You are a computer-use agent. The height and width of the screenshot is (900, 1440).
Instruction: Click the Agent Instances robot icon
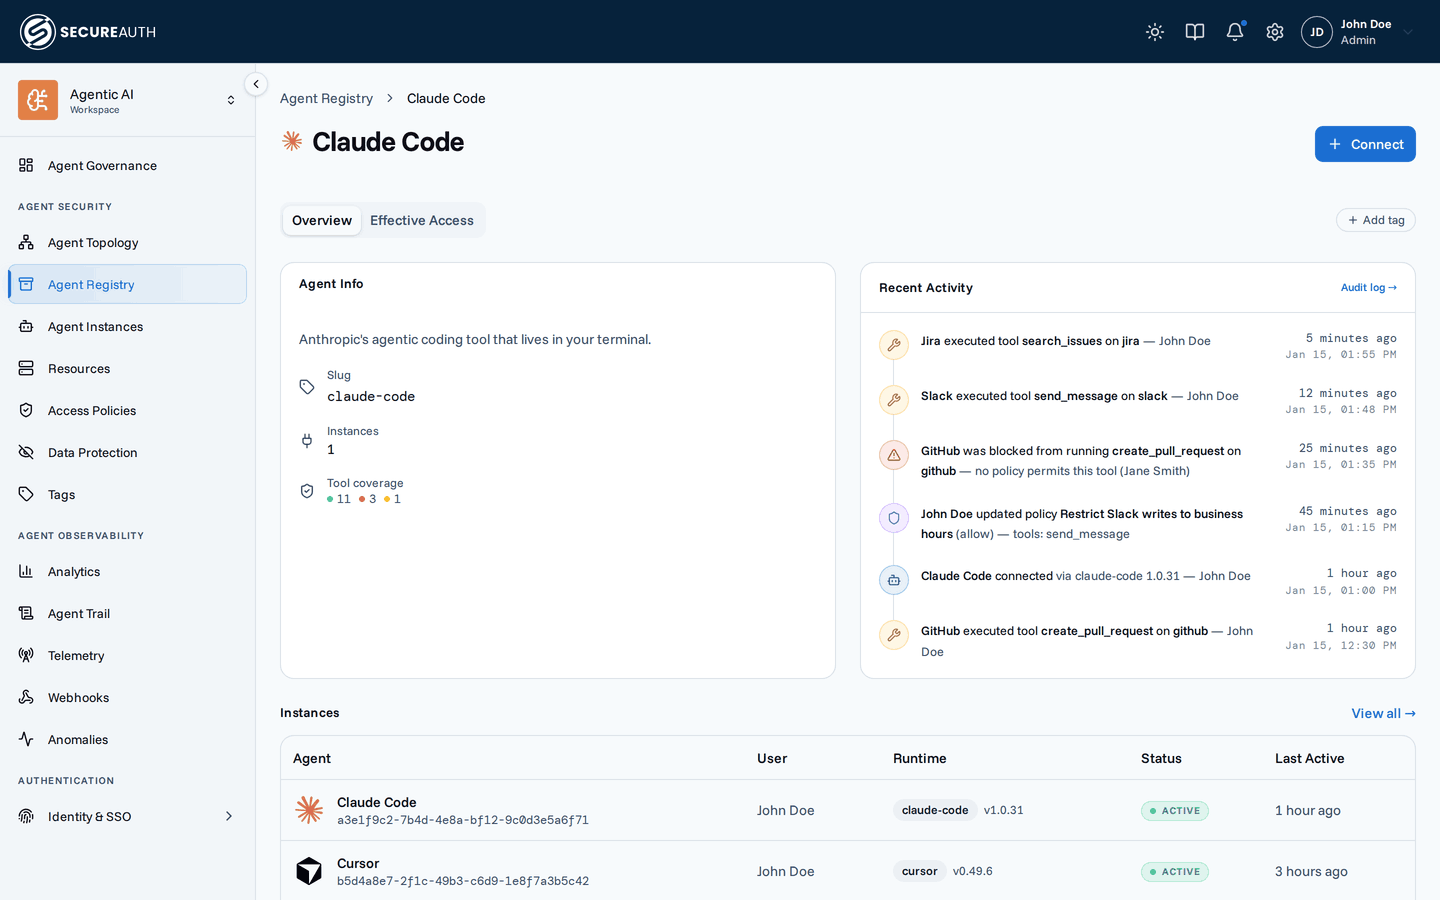[x=26, y=327]
